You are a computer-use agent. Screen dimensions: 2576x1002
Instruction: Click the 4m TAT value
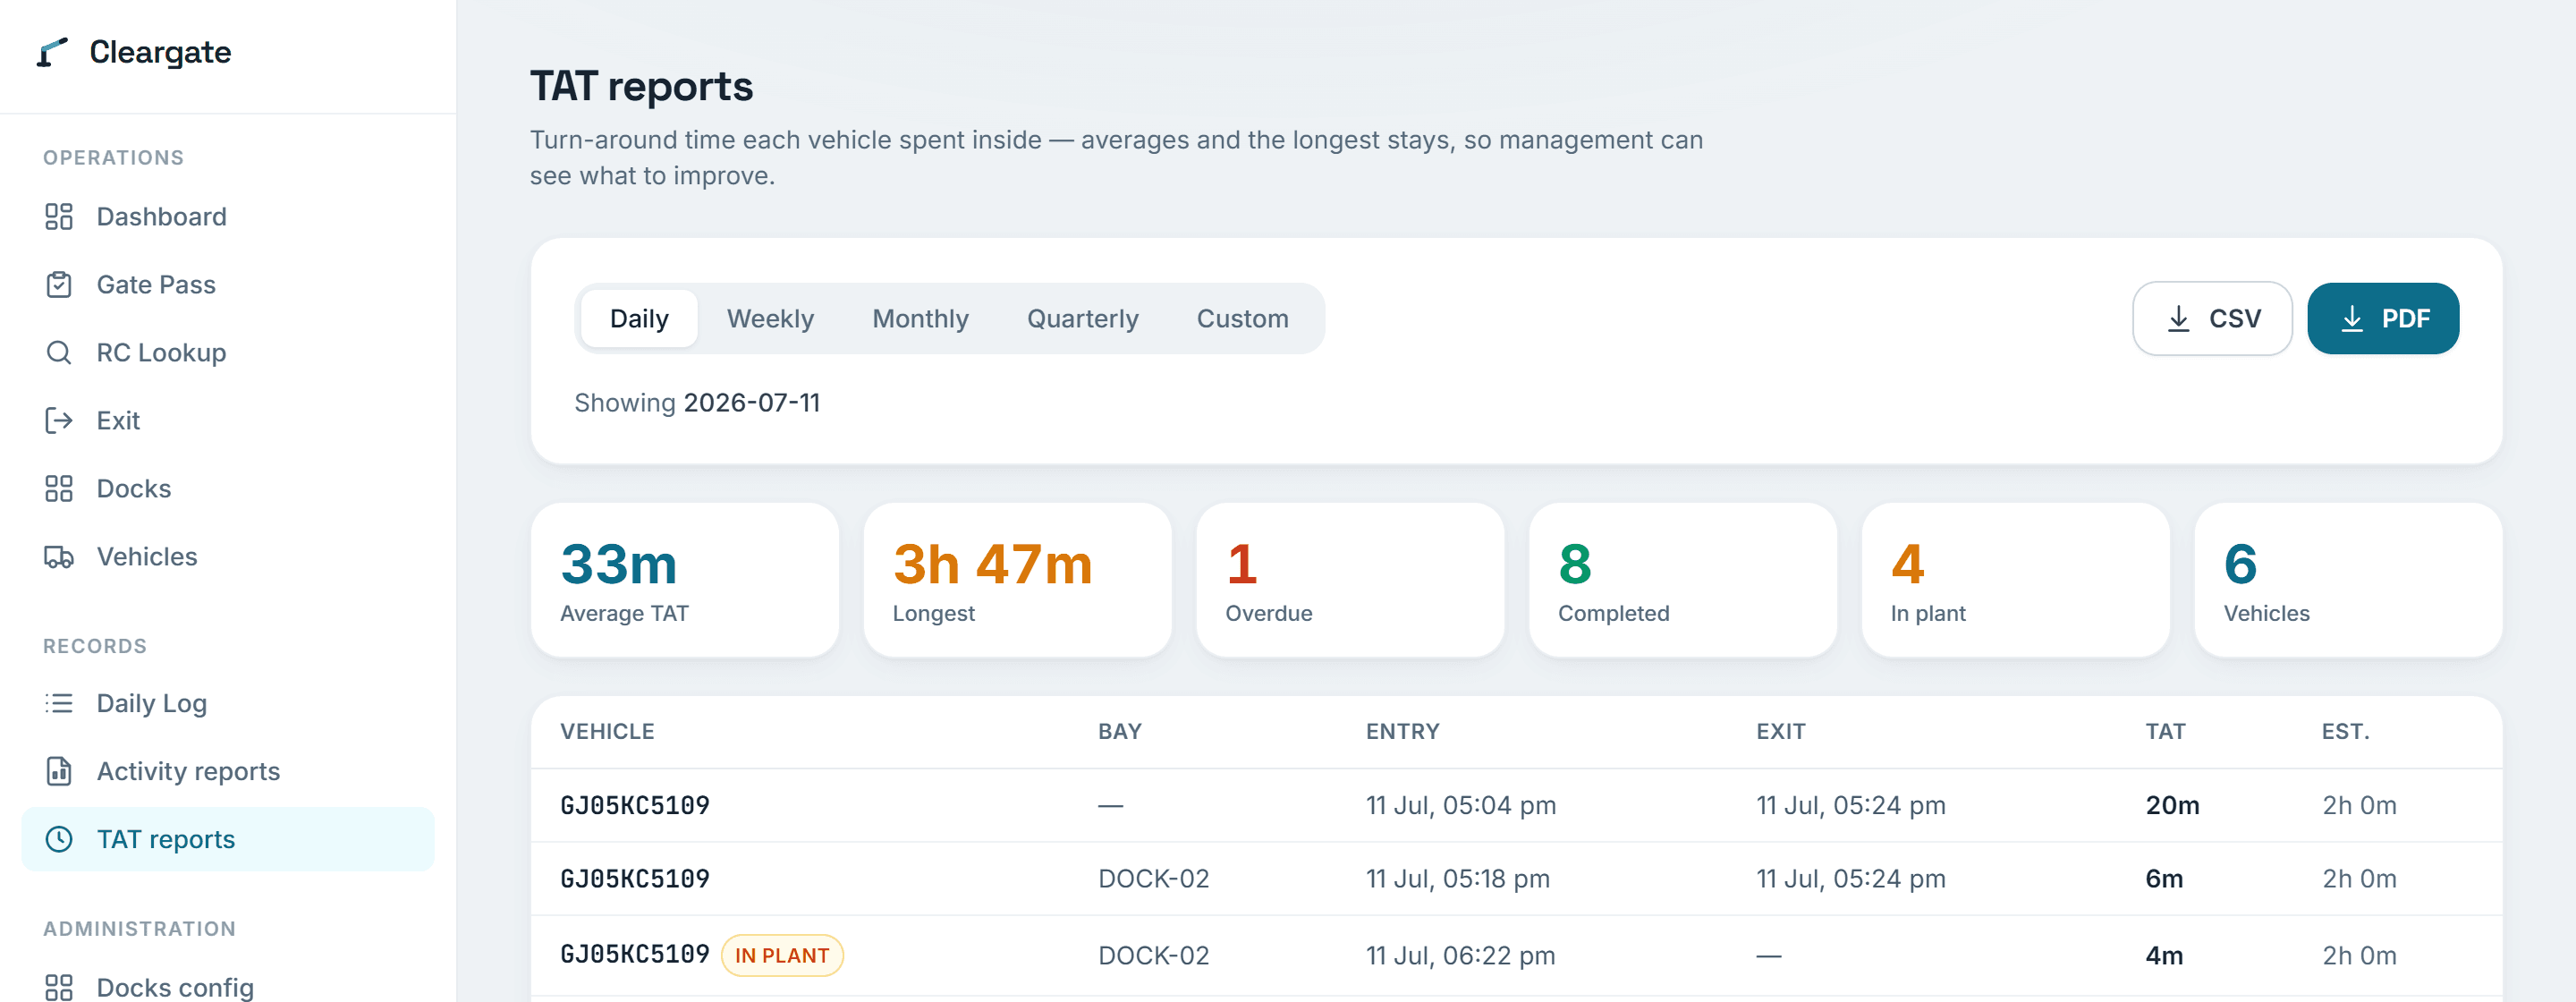tap(2164, 956)
